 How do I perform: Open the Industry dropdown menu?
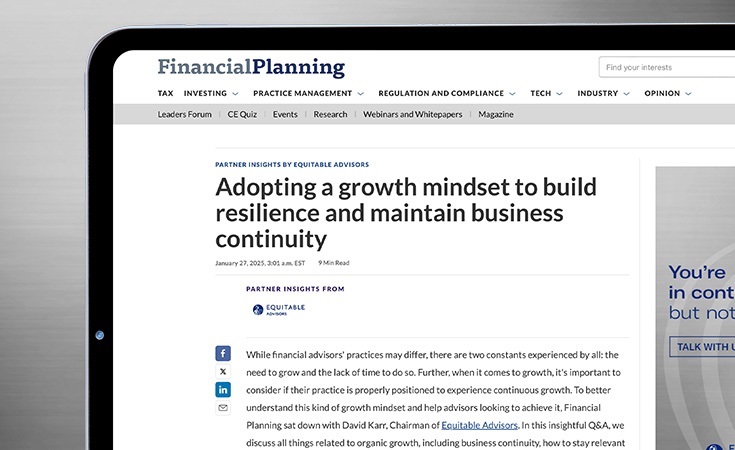point(626,94)
